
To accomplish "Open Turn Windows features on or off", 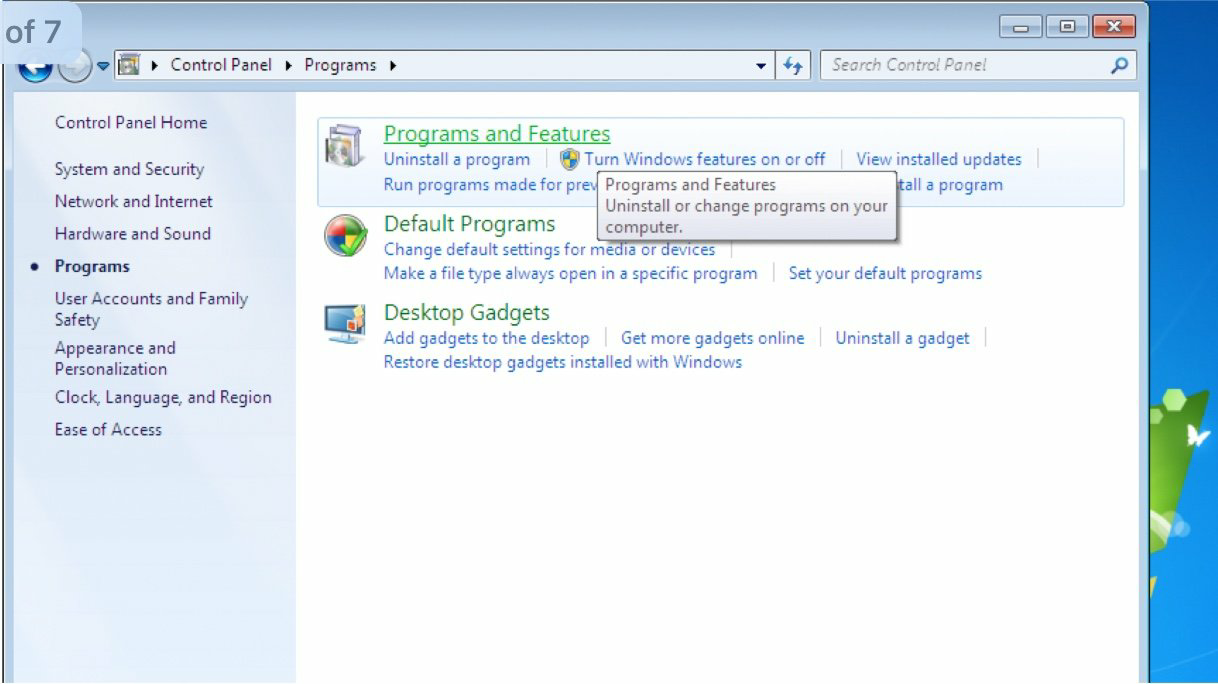I will [705, 159].
